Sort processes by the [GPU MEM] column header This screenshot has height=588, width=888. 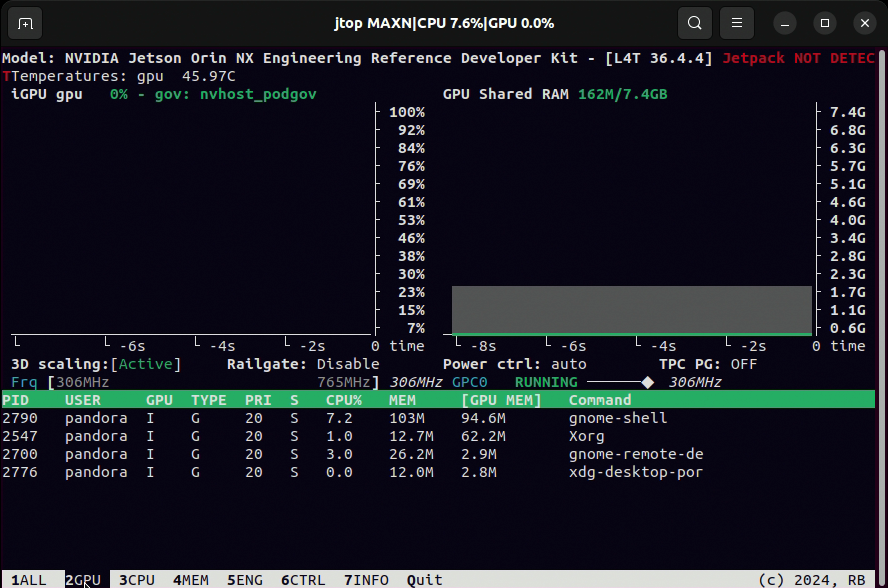click(x=501, y=400)
